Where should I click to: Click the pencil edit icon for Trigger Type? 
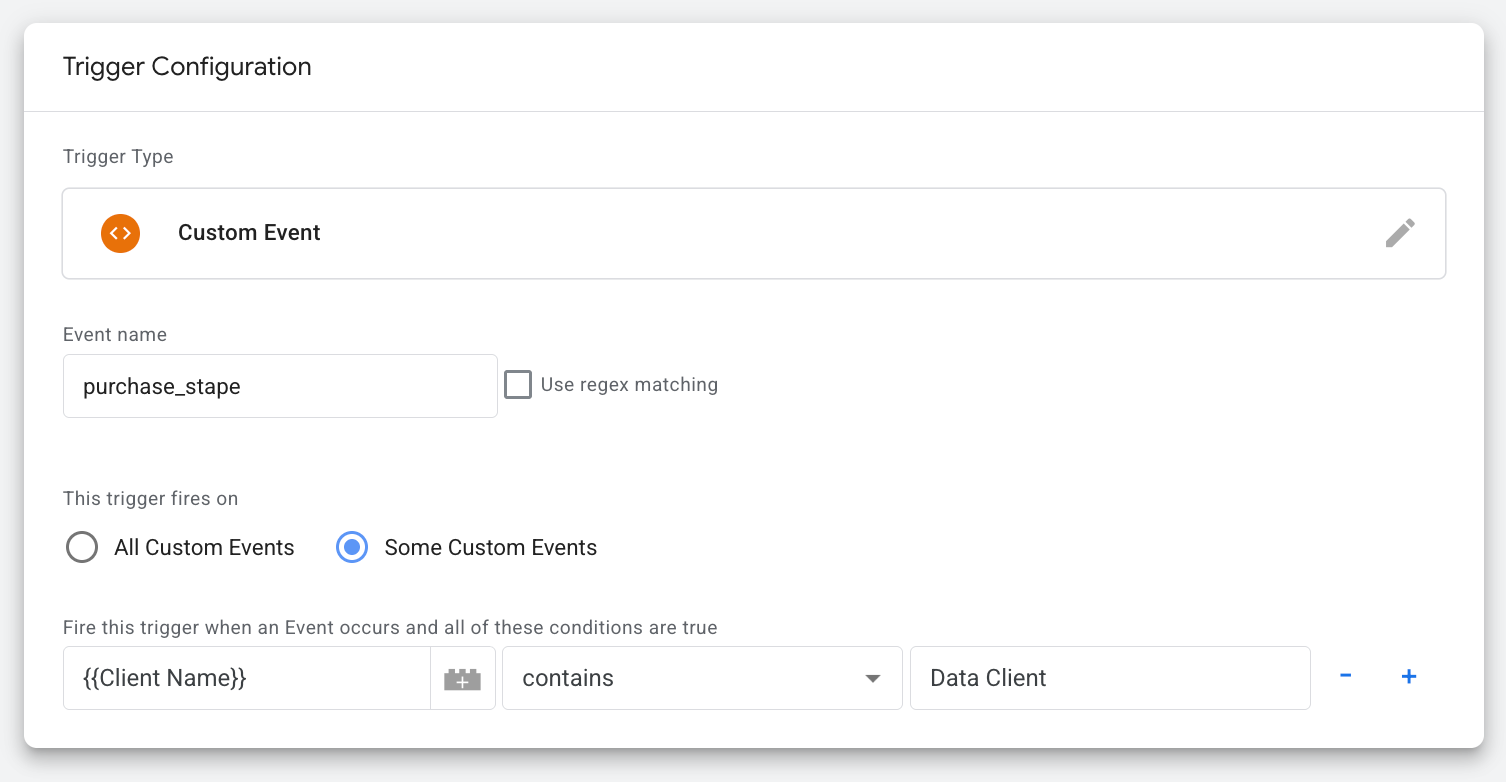(1400, 233)
